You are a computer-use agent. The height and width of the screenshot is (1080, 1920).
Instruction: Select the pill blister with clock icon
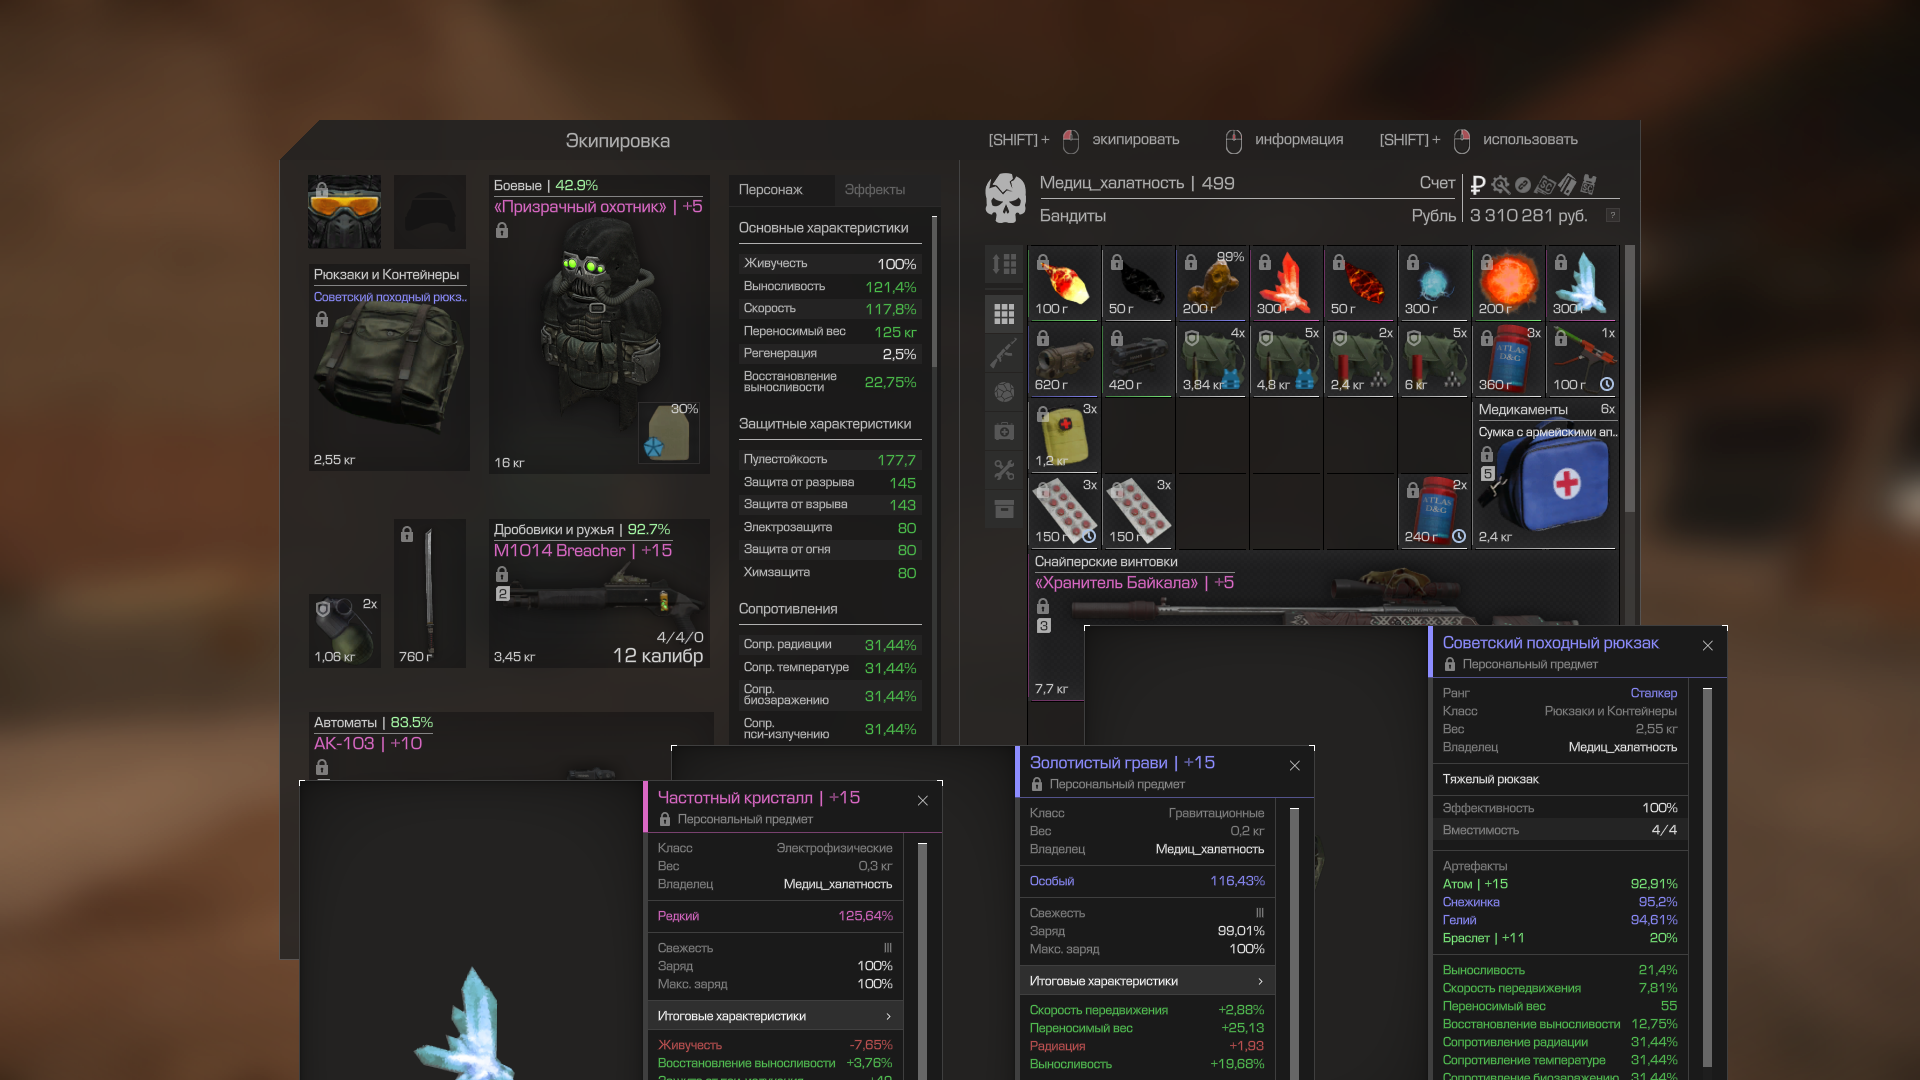pyautogui.click(x=1064, y=511)
